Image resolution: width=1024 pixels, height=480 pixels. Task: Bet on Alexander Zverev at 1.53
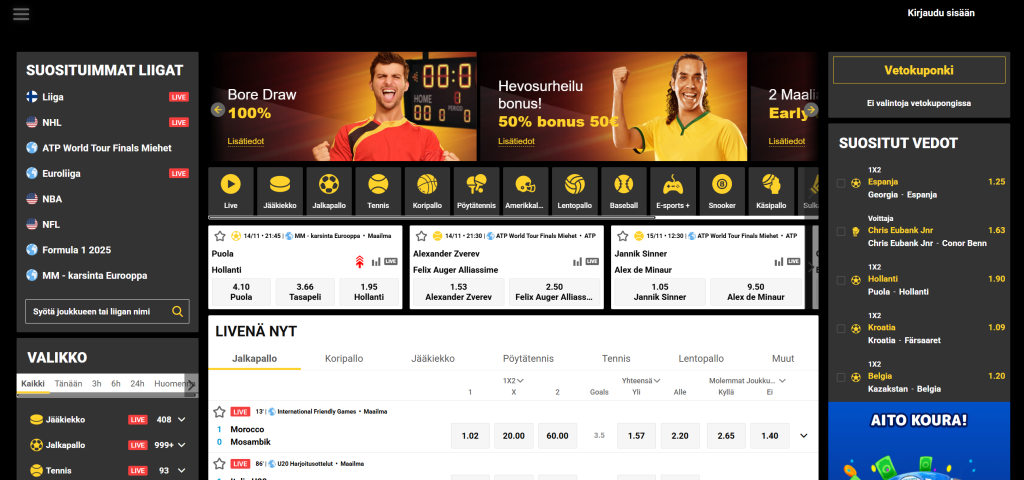pyautogui.click(x=458, y=292)
